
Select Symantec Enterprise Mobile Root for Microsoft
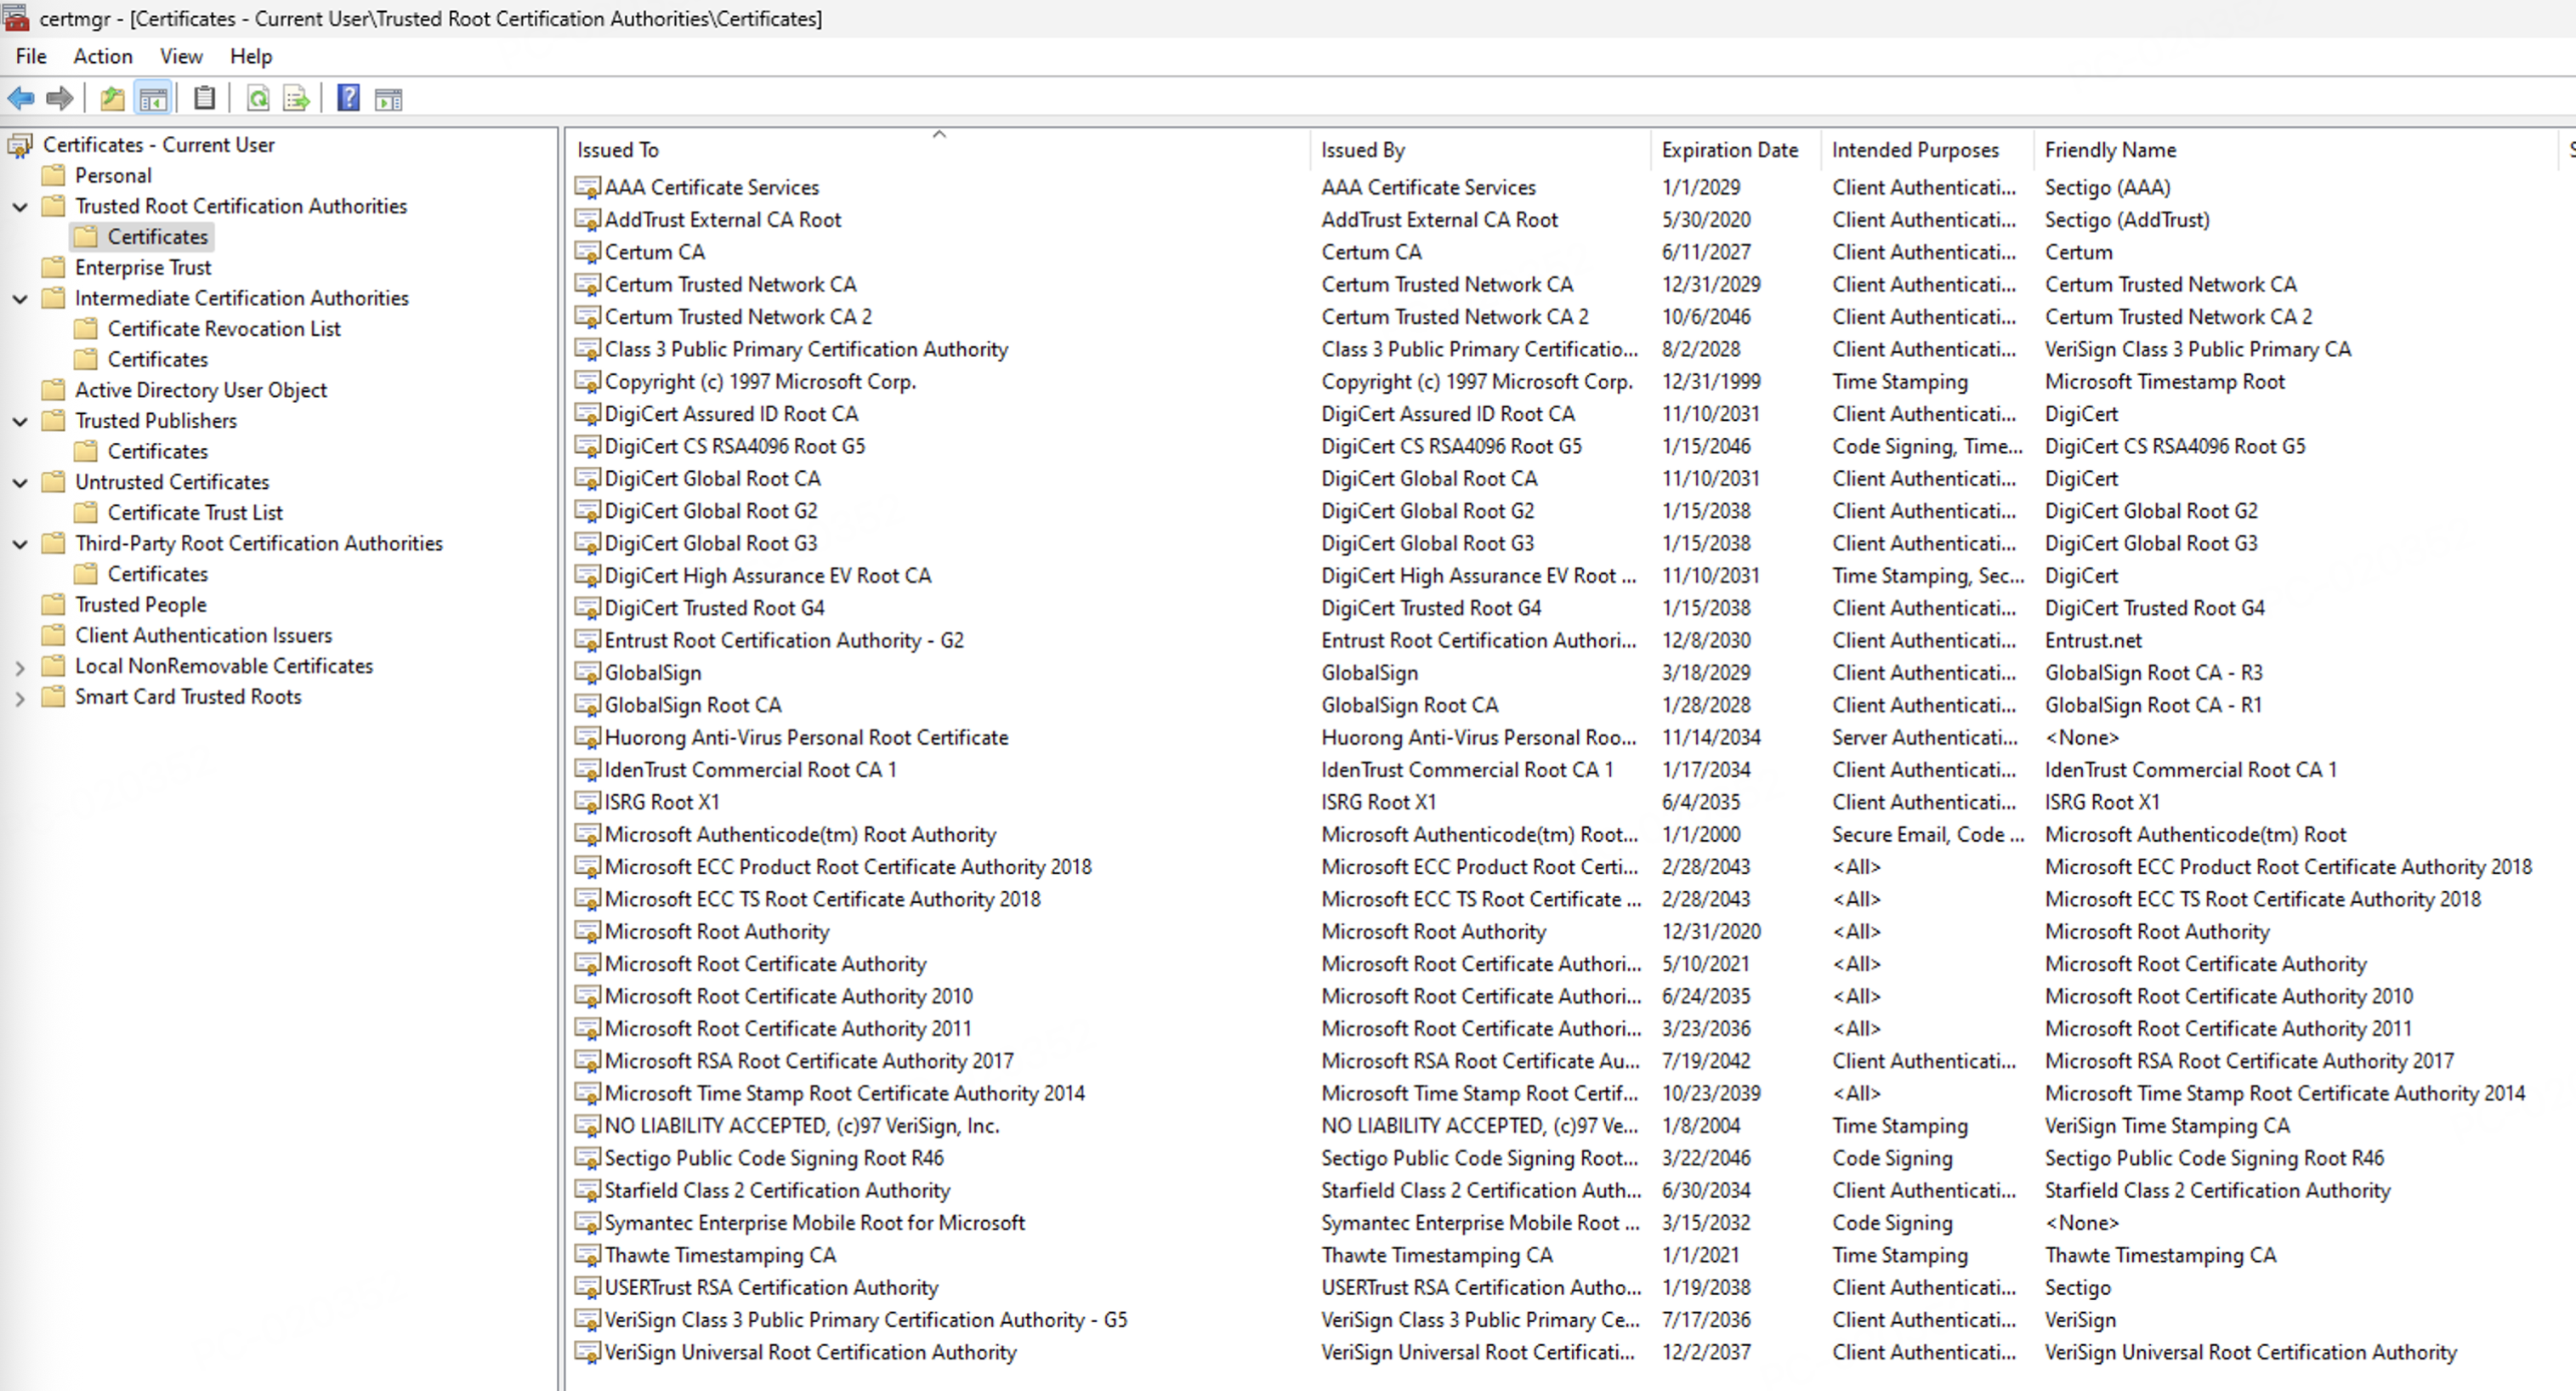point(815,1222)
